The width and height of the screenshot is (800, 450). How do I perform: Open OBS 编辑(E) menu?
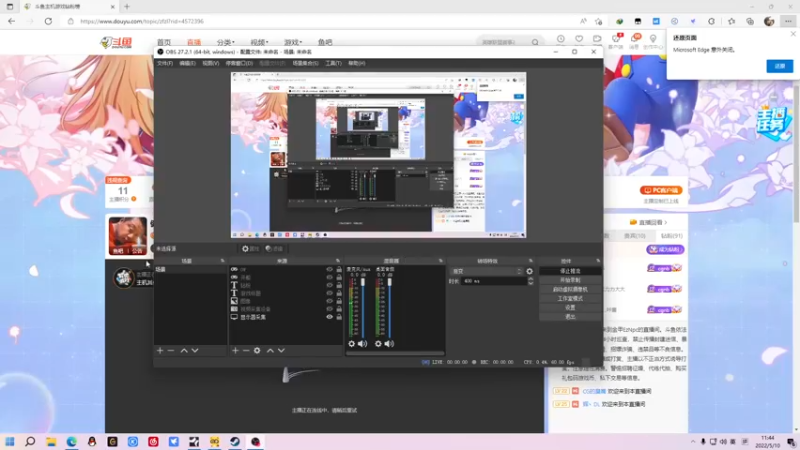click(187, 63)
